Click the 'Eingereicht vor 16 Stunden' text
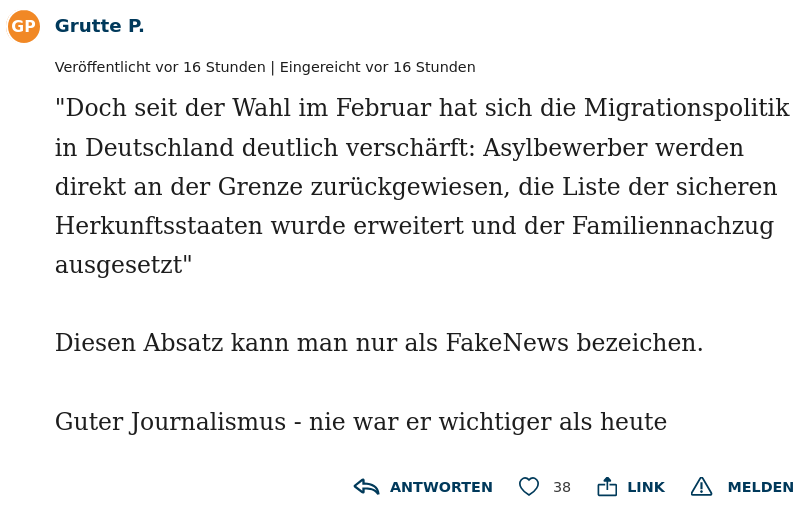Image resolution: width=799 pixels, height=511 pixels. [378, 67]
